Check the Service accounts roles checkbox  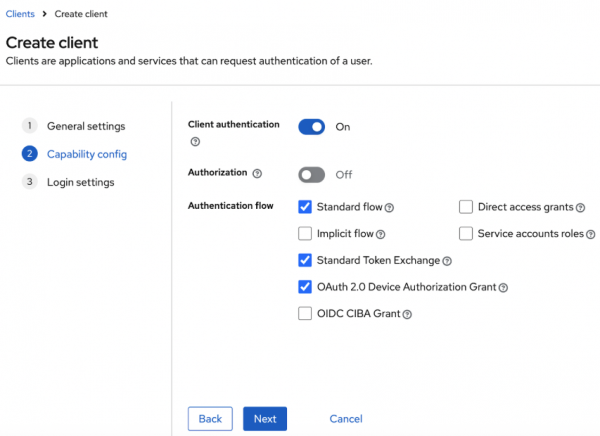point(466,234)
